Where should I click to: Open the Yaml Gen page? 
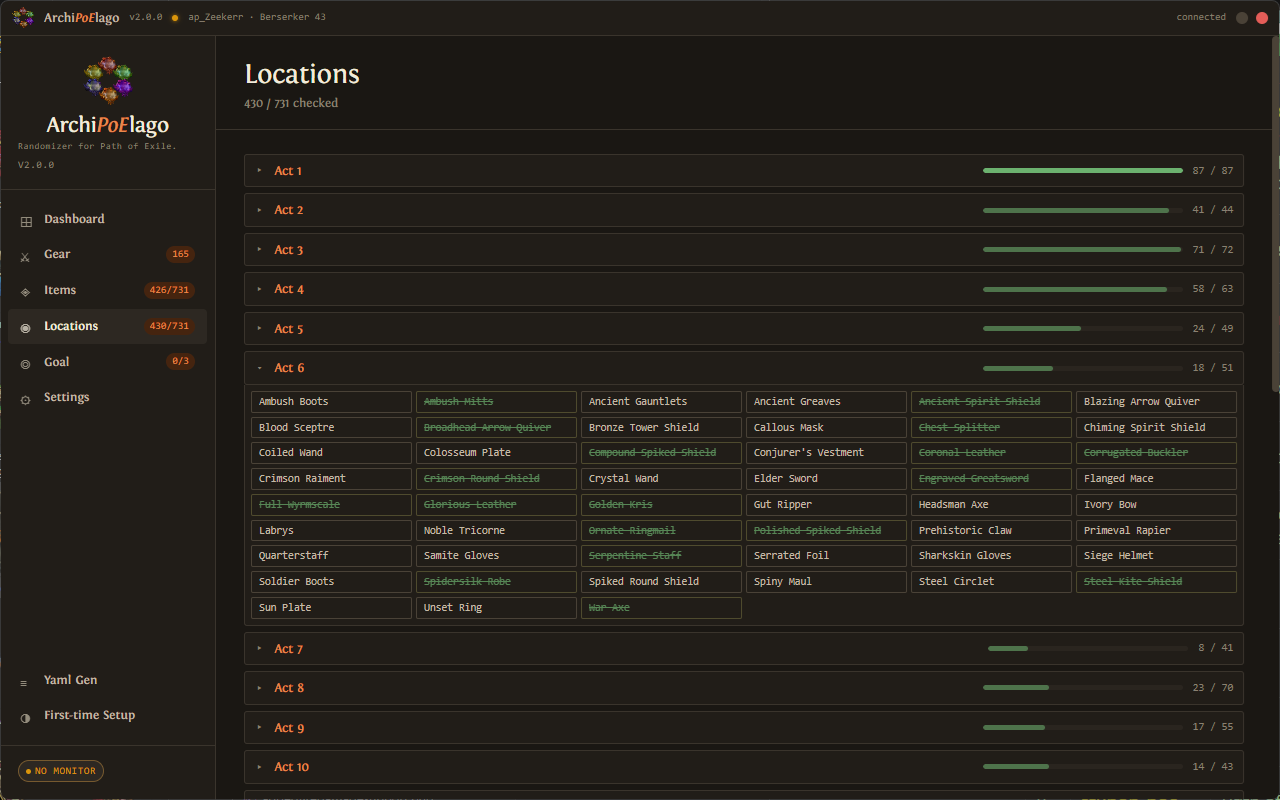coord(107,680)
